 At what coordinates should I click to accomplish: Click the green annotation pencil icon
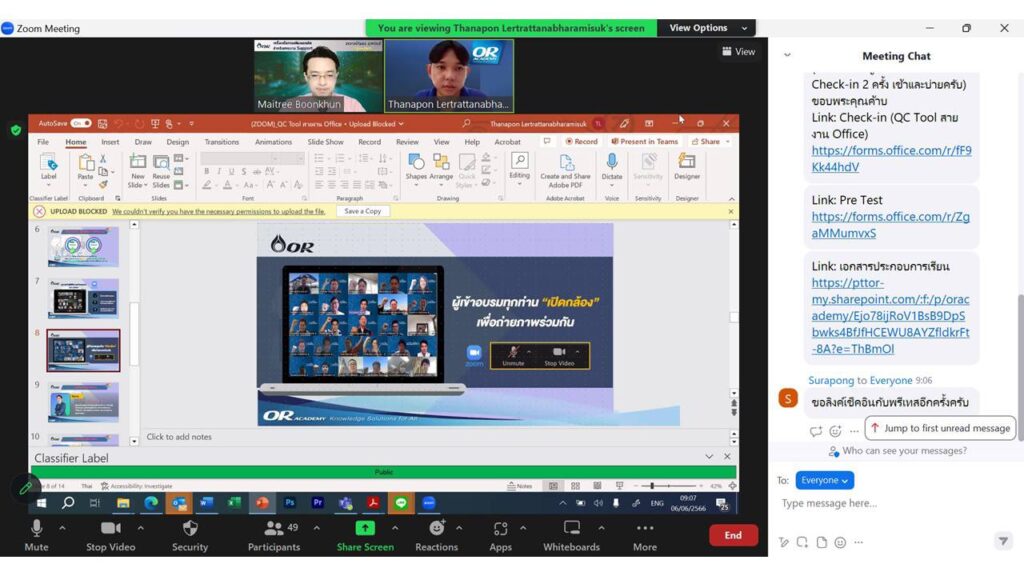tap(25, 488)
